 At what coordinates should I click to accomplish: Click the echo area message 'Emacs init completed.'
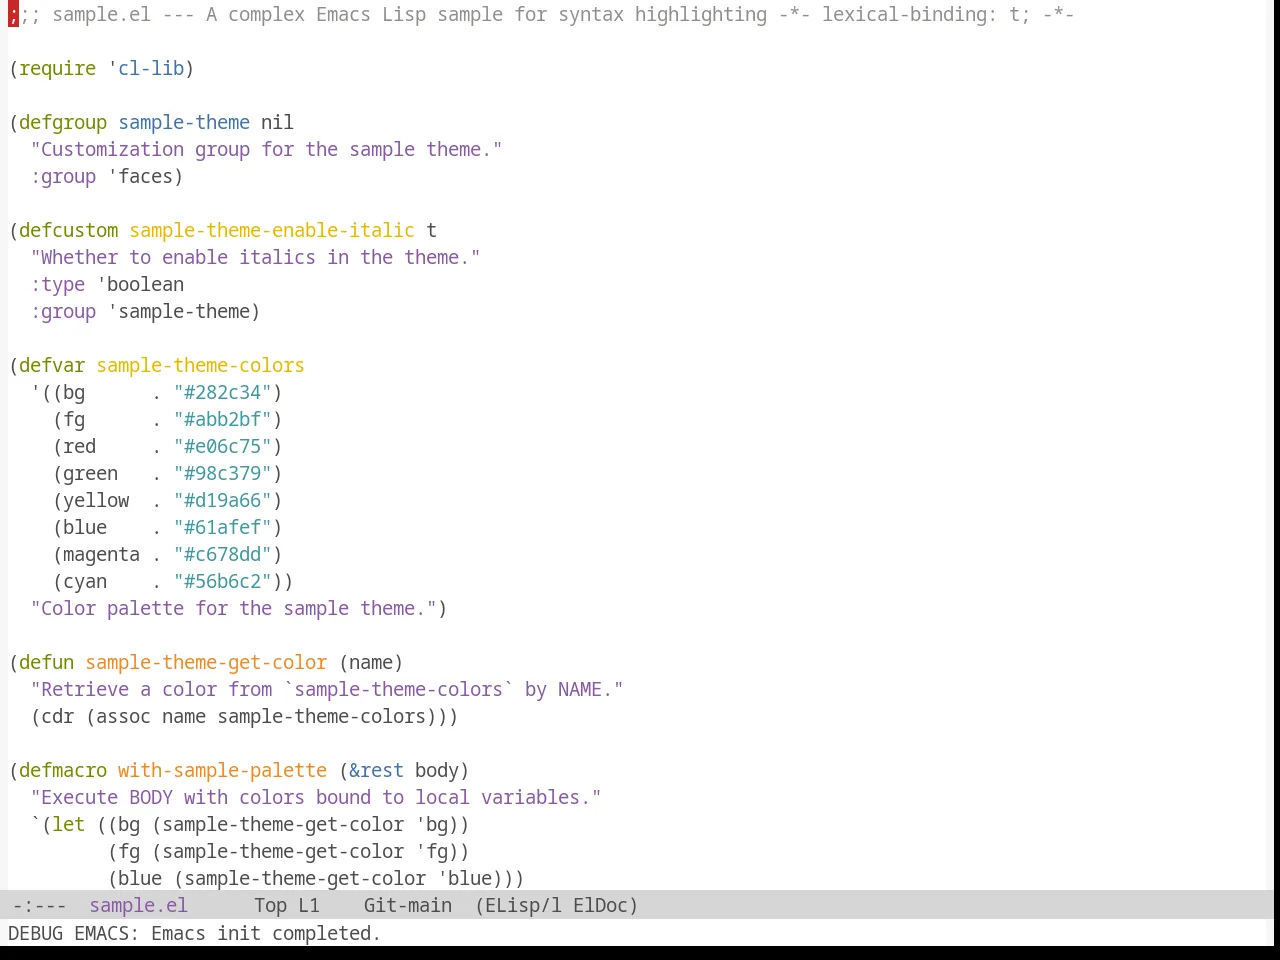pyautogui.click(x=266, y=933)
